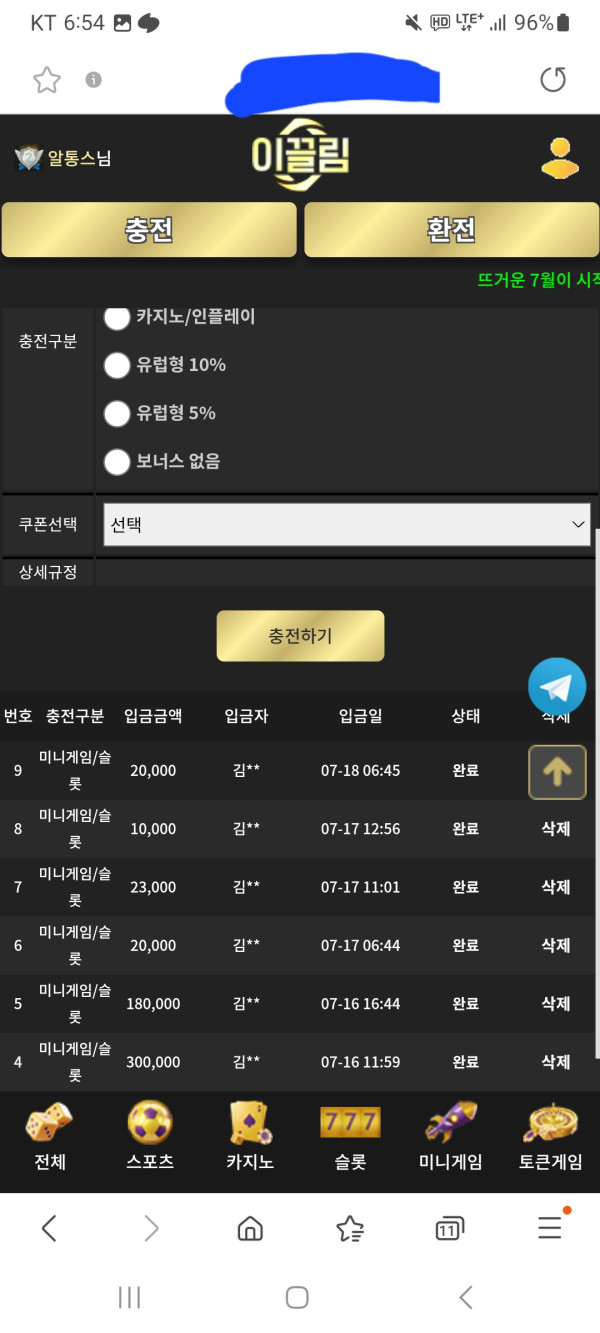
Task: Expand the 쿠폰선택 dropdown
Action: [347, 524]
